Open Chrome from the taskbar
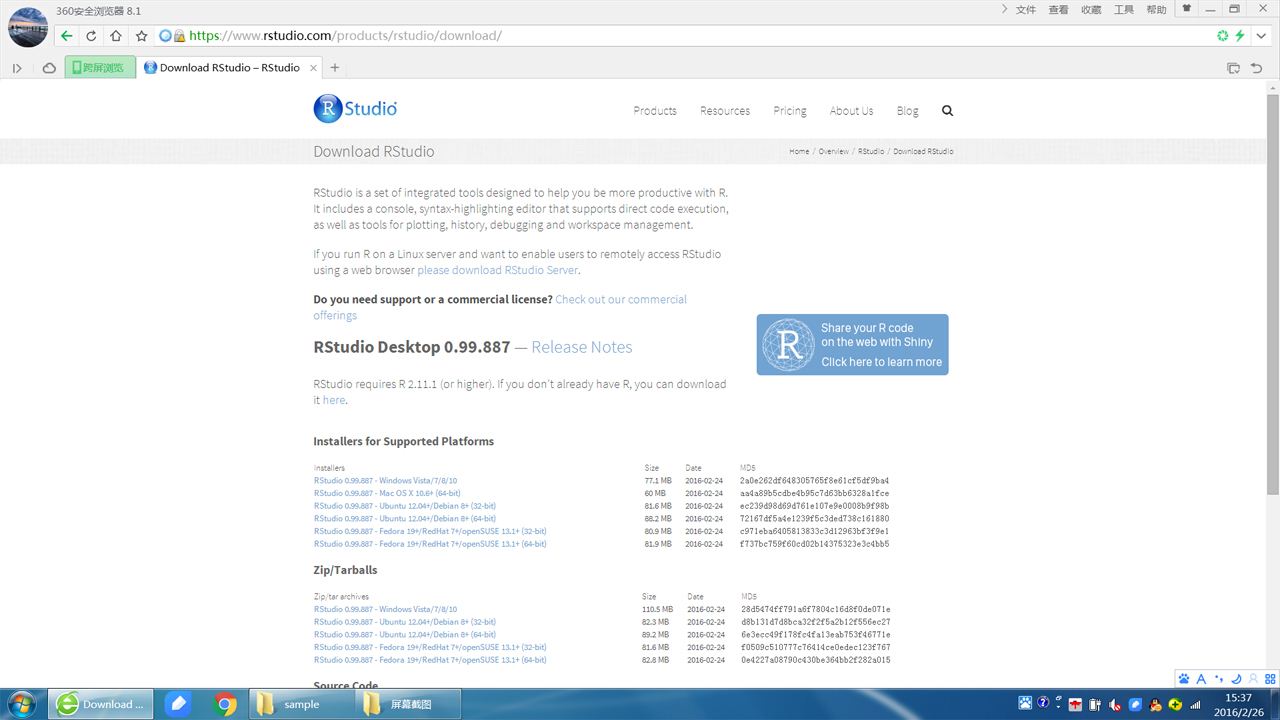 (x=226, y=704)
